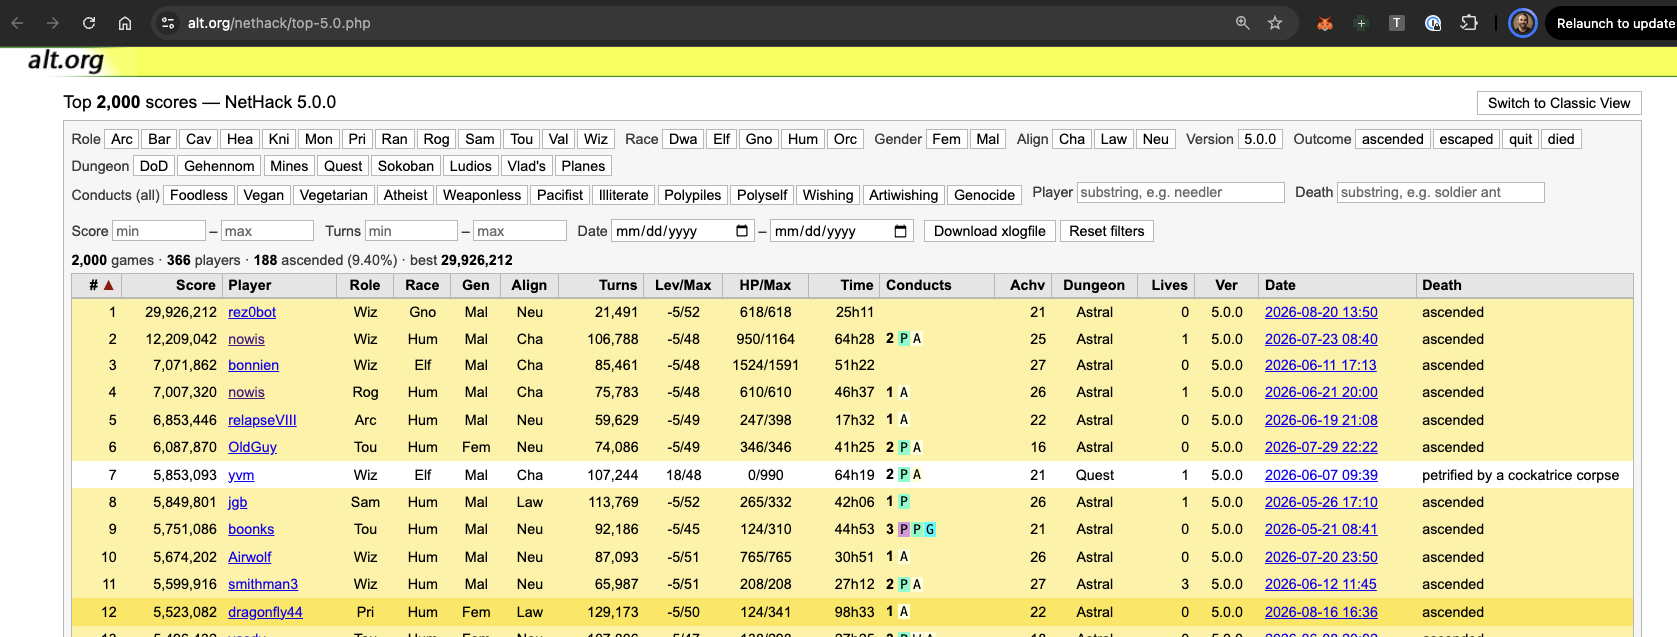
Task: Focus the Player substring search field
Action: coord(1180,192)
